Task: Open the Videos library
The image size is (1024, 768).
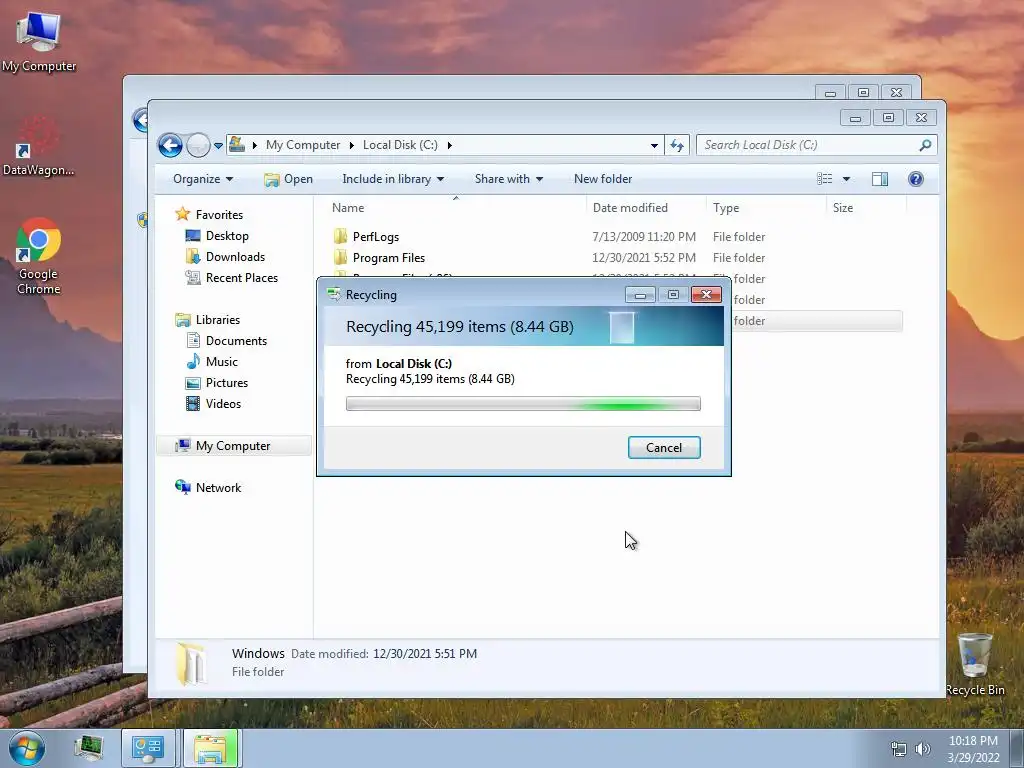Action: click(223, 404)
